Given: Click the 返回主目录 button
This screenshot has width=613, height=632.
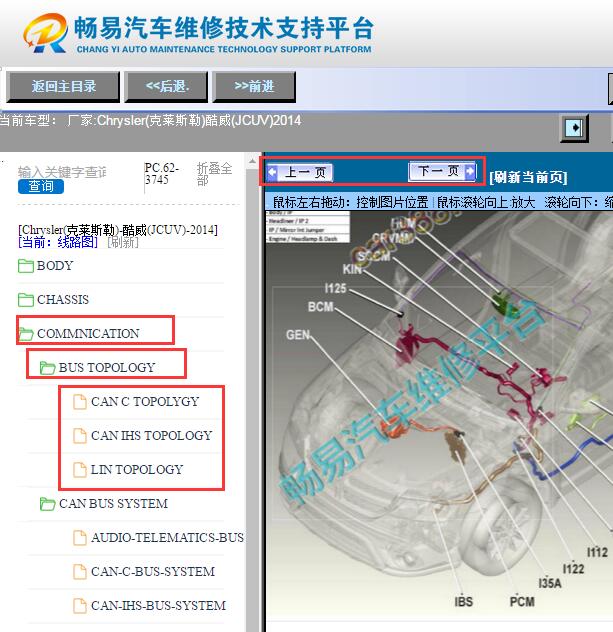Looking at the screenshot, I should pyautogui.click(x=63, y=87).
